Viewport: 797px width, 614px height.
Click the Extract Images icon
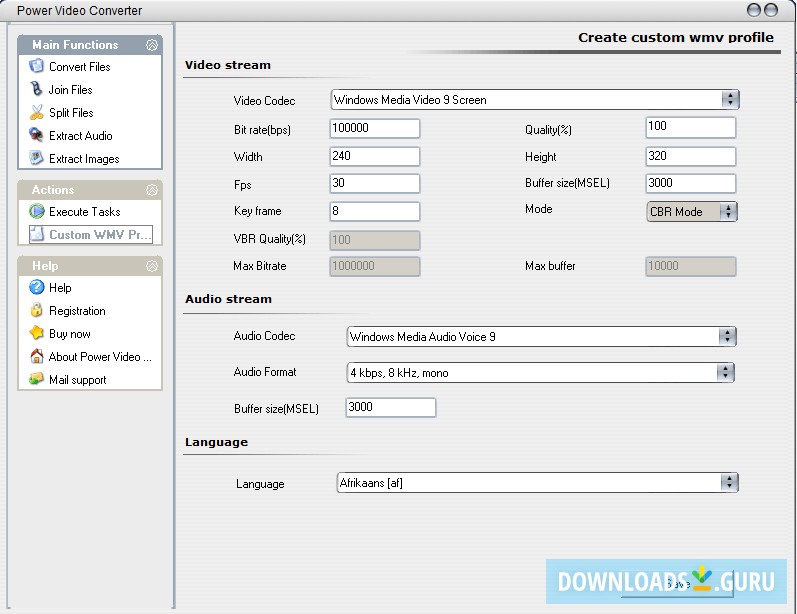(x=37, y=158)
